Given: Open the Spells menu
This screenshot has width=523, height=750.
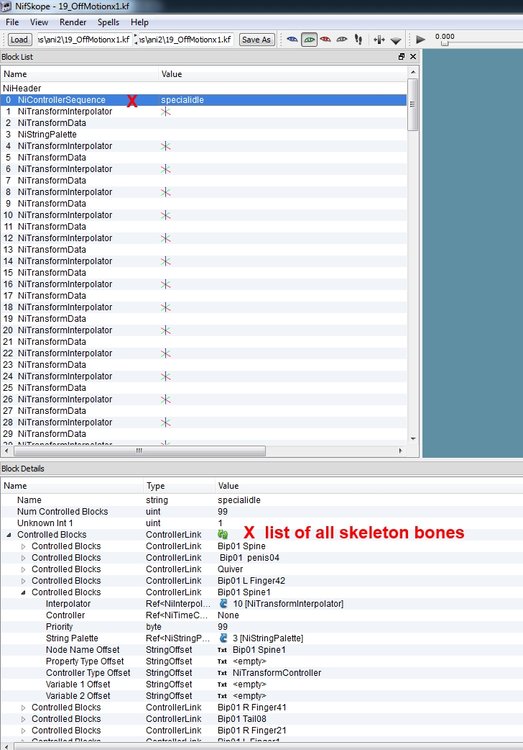Looking at the screenshot, I should coord(108,22).
